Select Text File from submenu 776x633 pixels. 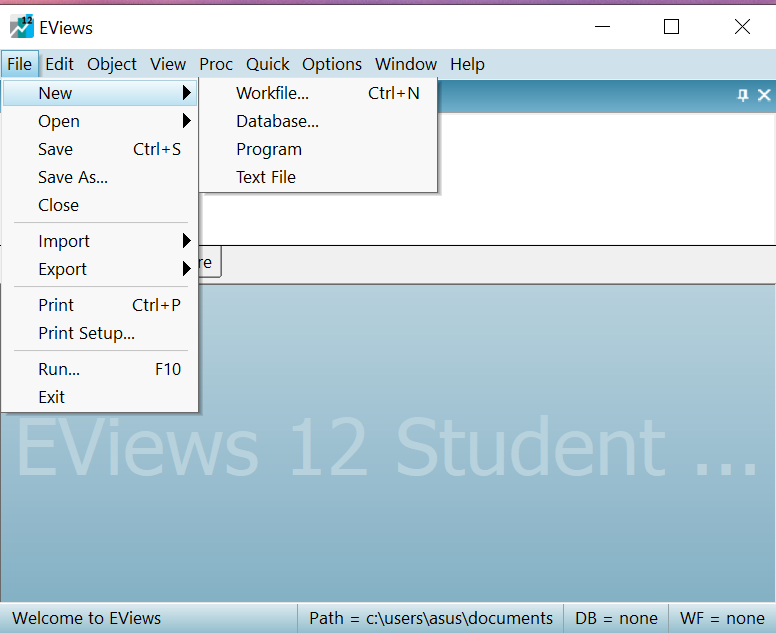click(265, 177)
